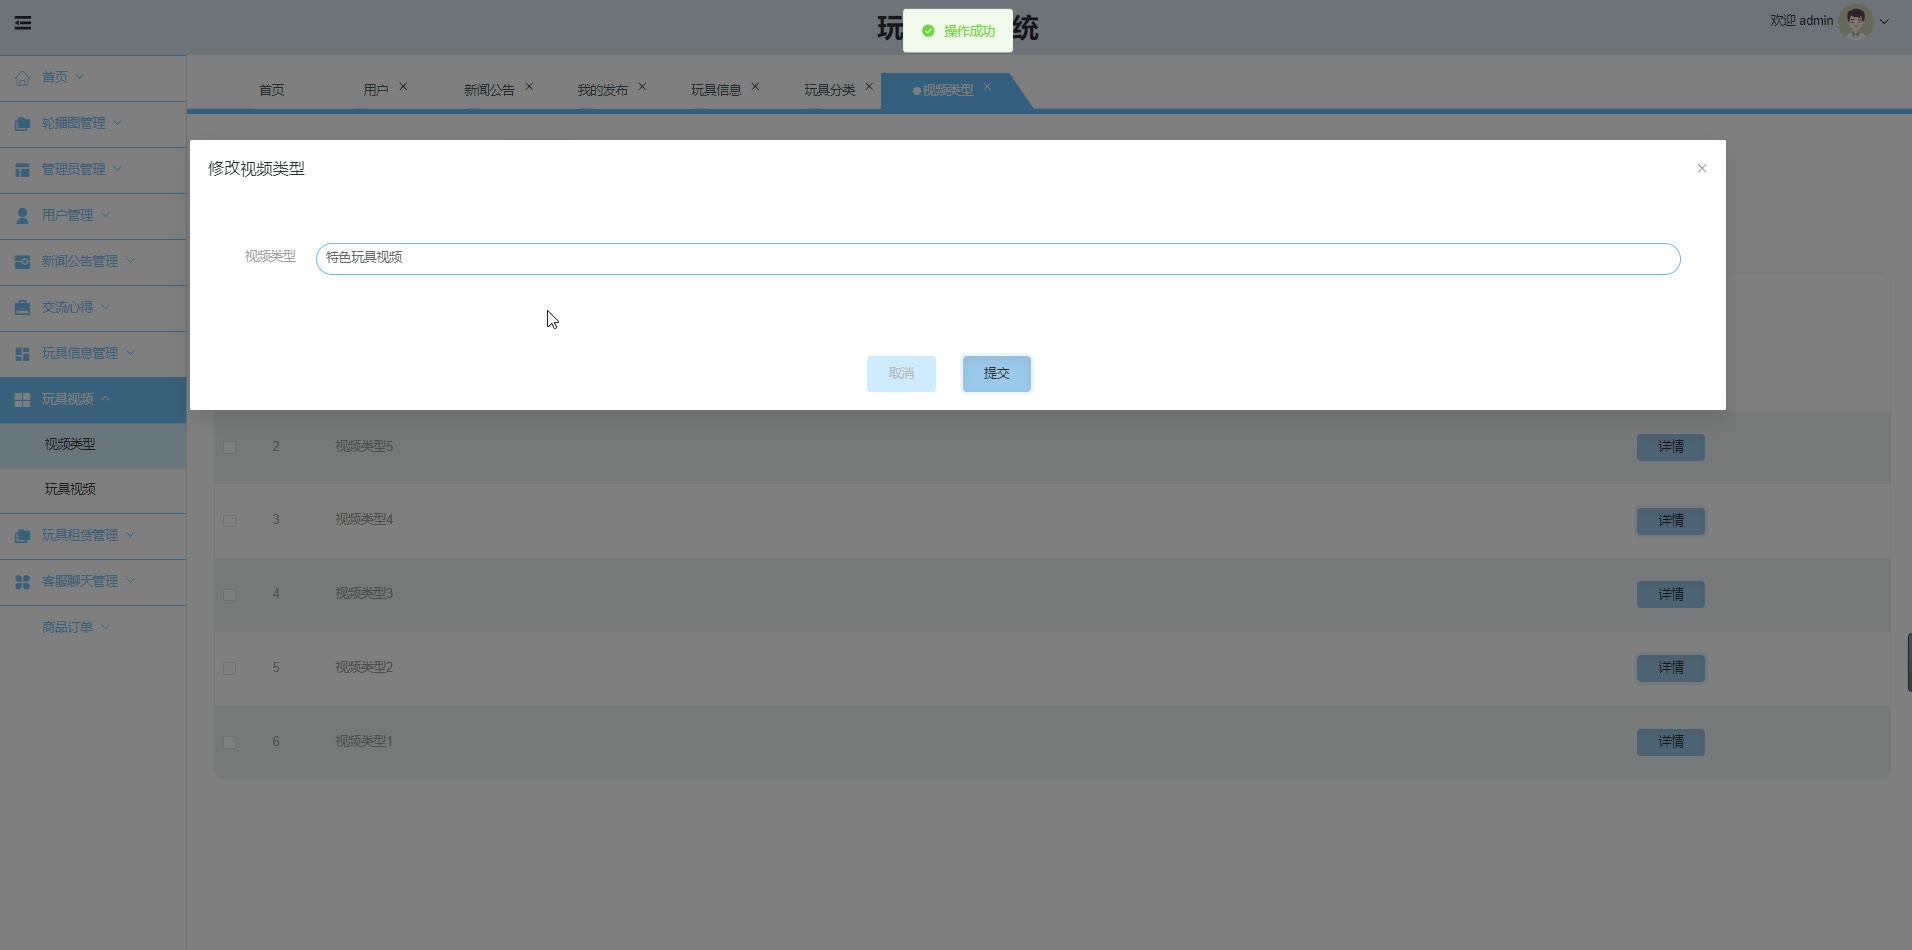Toggle the hamburger sidebar collapse icon
The image size is (1912, 950).
(22, 23)
